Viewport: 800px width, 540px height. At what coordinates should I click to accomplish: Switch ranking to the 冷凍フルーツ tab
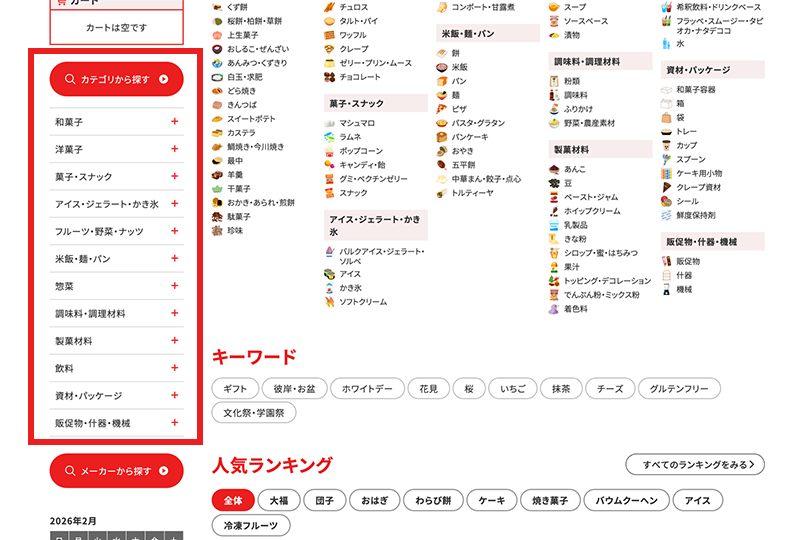pos(251,525)
